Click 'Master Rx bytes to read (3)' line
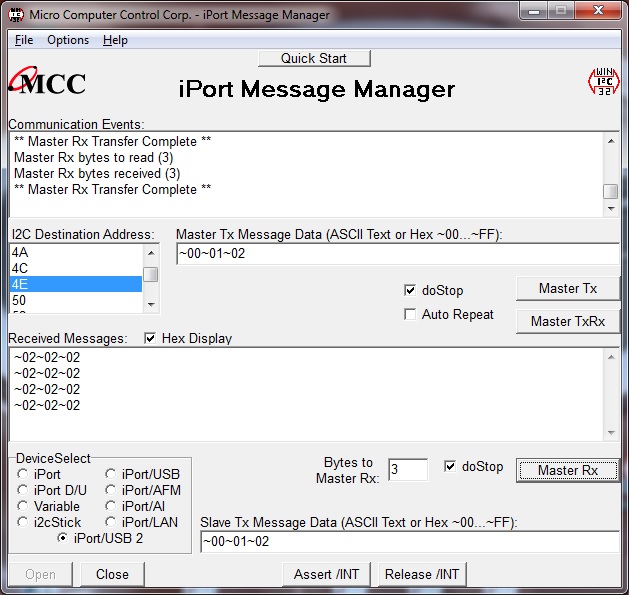Screen dimensions: 629x595 [93, 158]
